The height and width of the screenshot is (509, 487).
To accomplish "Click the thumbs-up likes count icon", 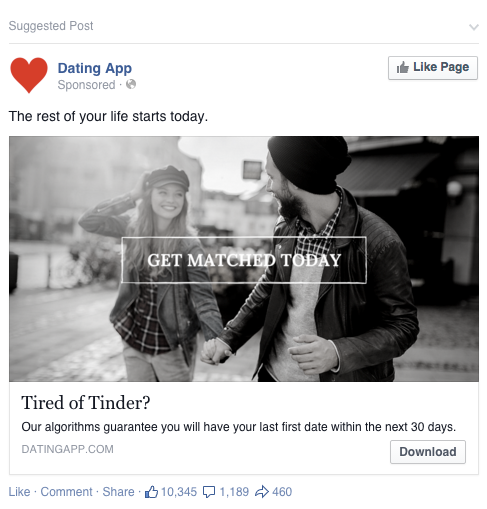I will click(x=151, y=492).
